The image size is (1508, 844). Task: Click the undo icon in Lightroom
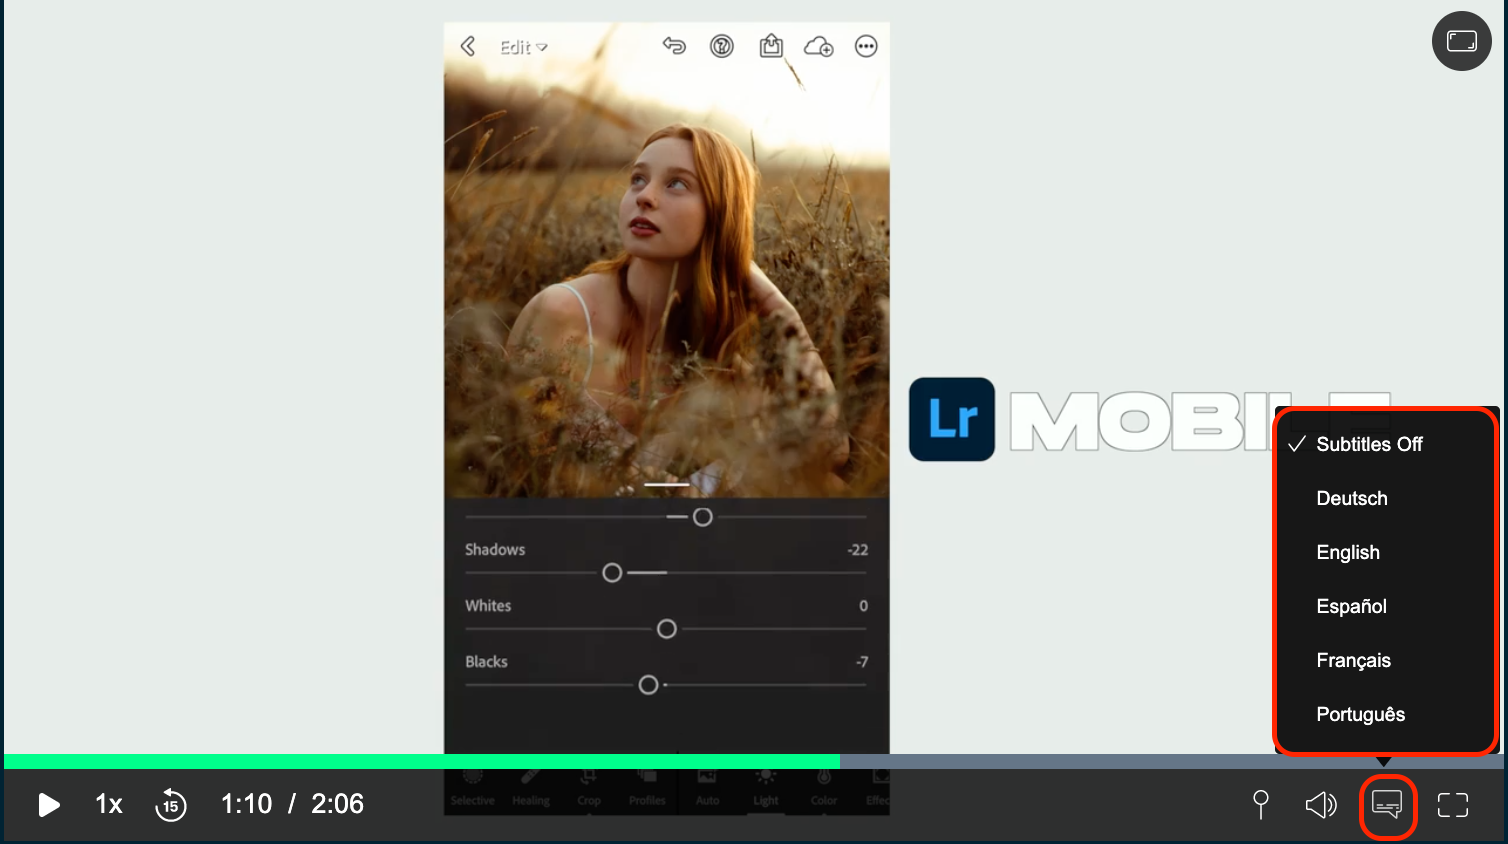(x=674, y=46)
